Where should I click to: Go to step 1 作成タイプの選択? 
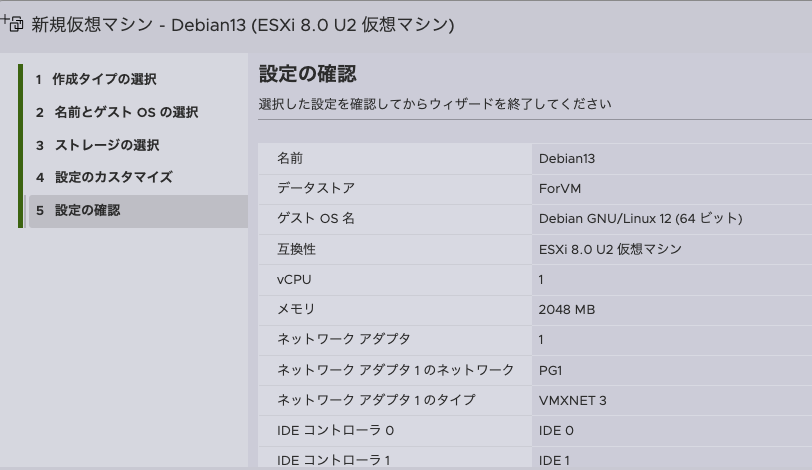coord(96,79)
